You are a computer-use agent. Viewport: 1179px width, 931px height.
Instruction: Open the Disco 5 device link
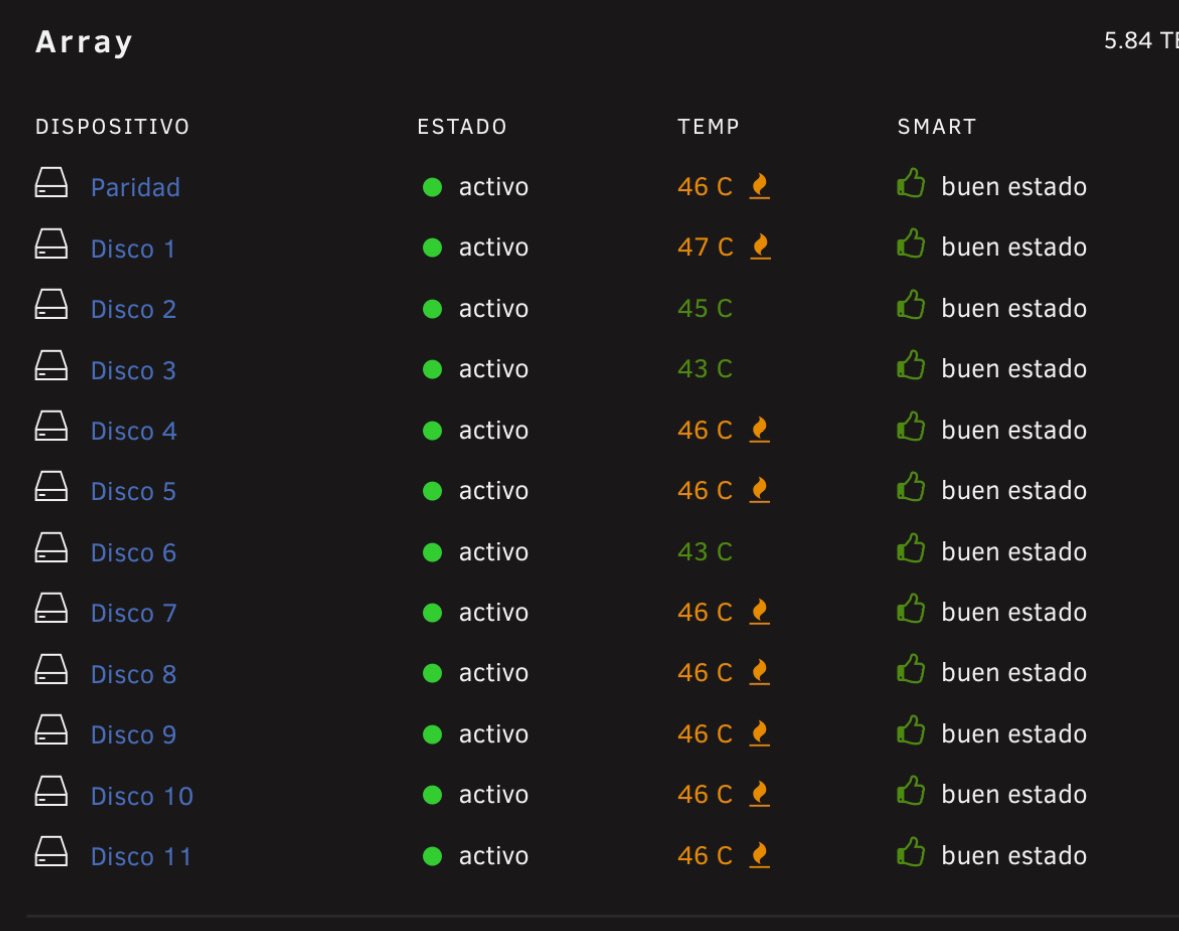point(133,491)
